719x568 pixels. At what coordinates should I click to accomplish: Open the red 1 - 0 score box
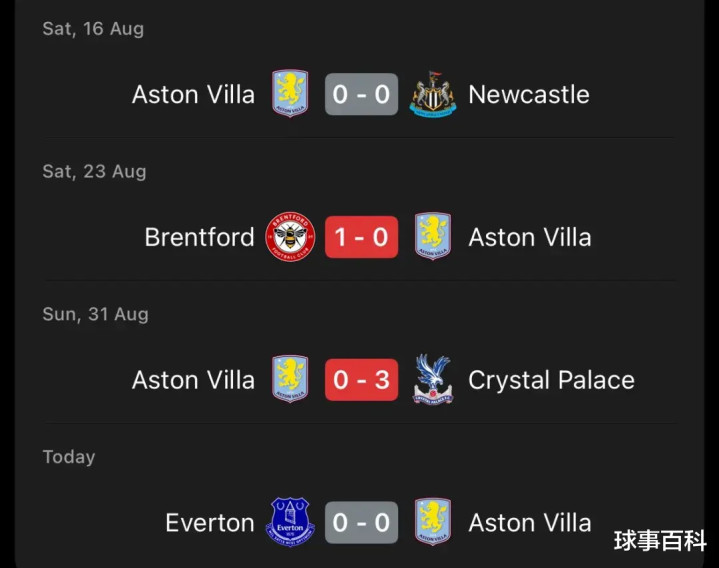click(361, 238)
